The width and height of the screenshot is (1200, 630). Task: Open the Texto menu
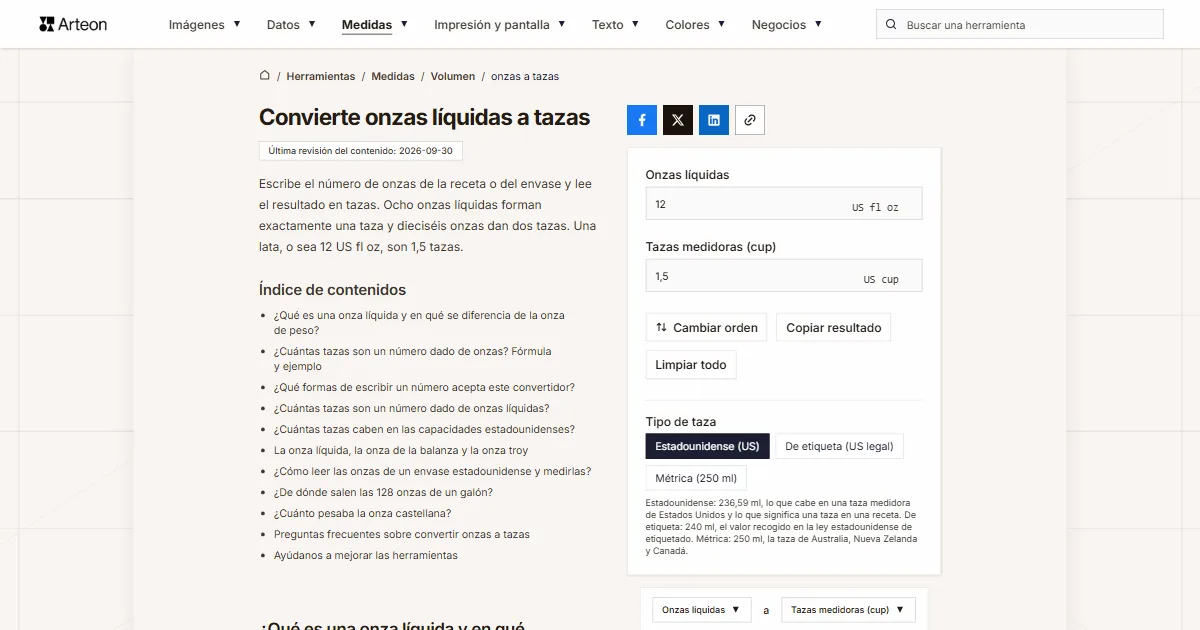point(616,24)
